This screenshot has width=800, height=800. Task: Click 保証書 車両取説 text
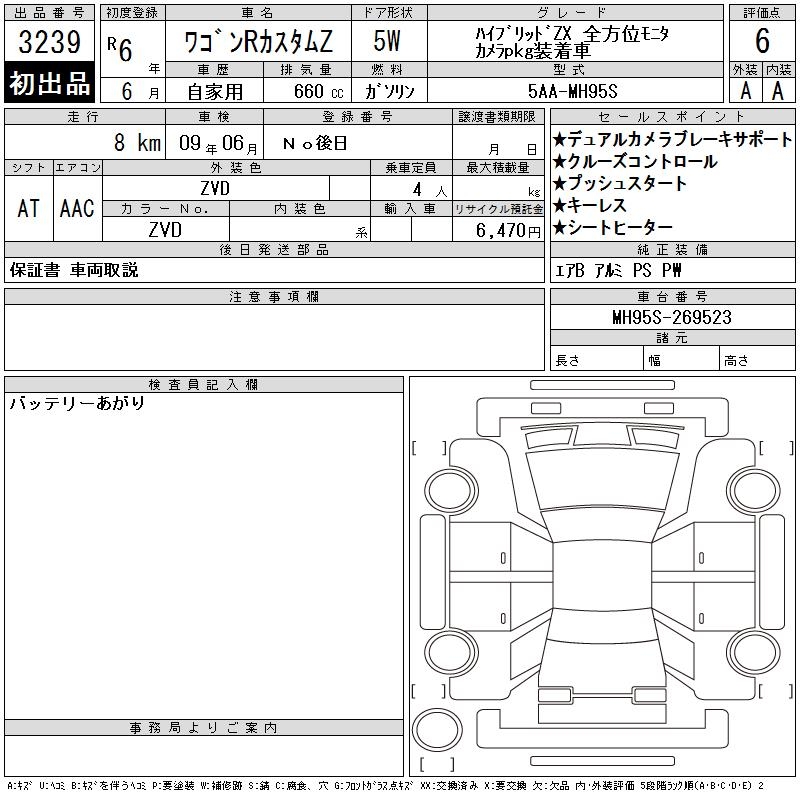coord(74,270)
